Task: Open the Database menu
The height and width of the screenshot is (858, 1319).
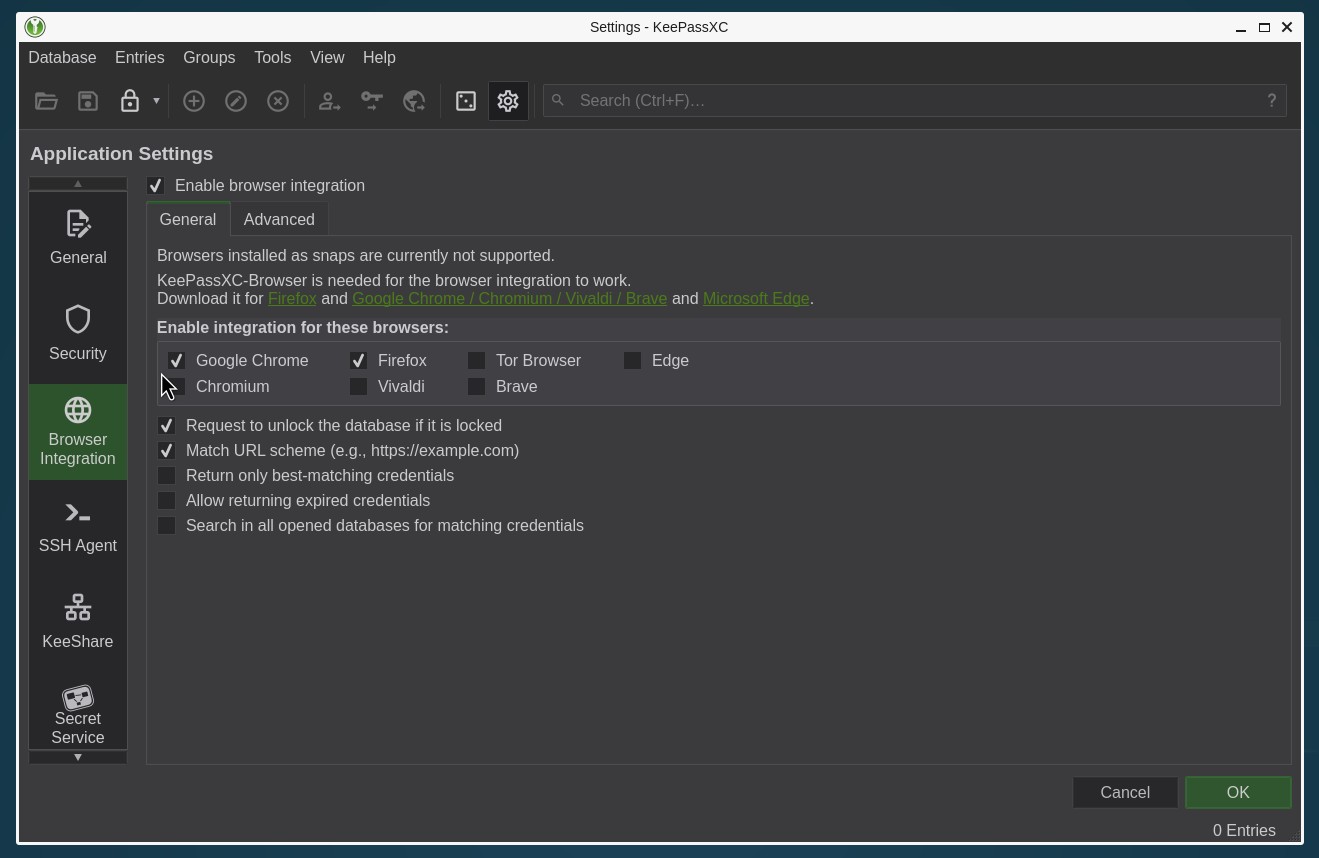Action: (62, 58)
